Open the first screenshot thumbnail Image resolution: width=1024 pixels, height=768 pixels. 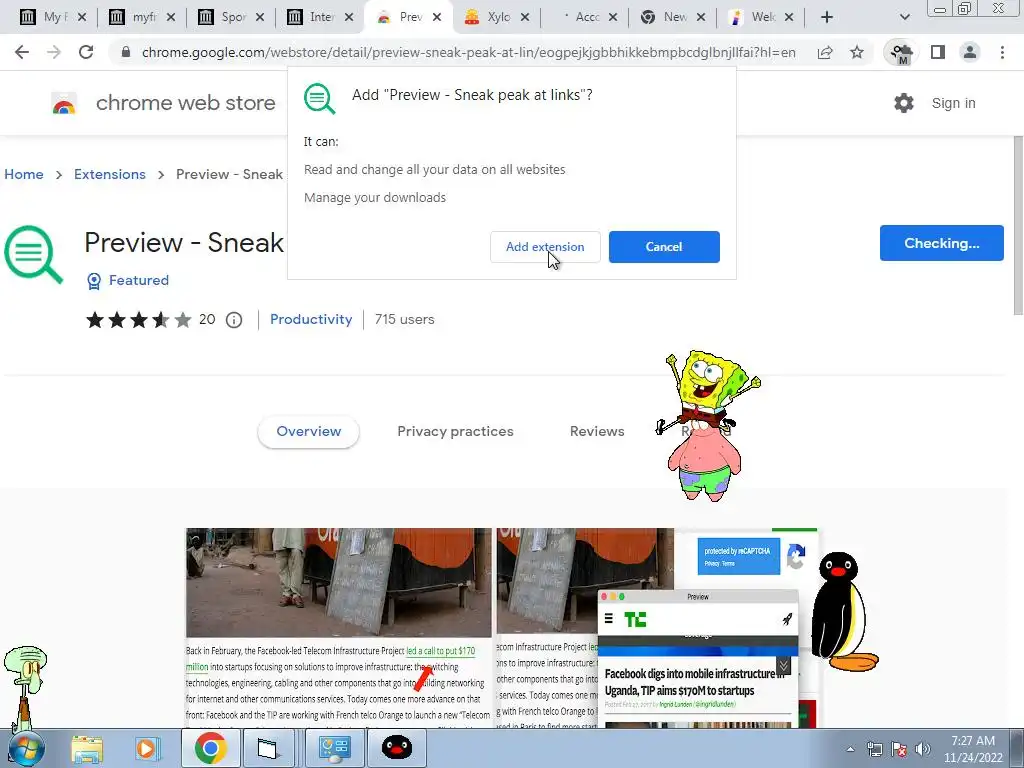(x=338, y=628)
